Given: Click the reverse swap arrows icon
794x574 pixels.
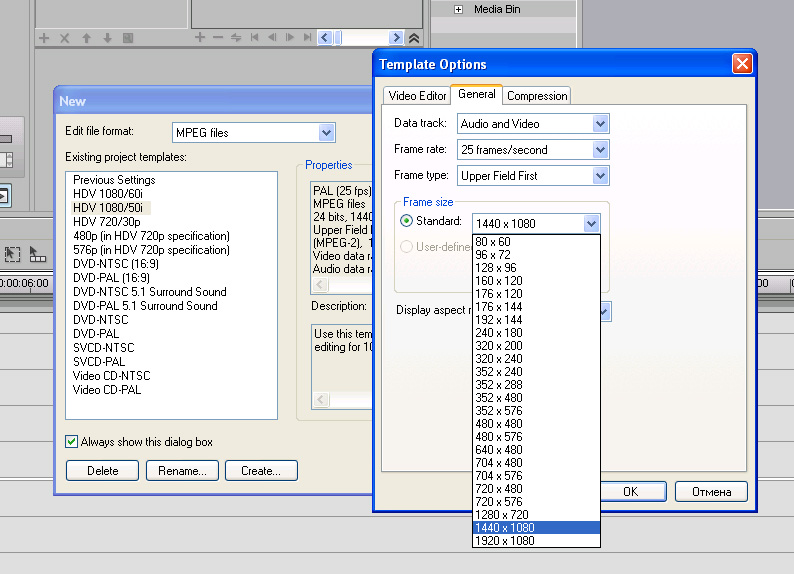Looking at the screenshot, I should [x=236, y=37].
